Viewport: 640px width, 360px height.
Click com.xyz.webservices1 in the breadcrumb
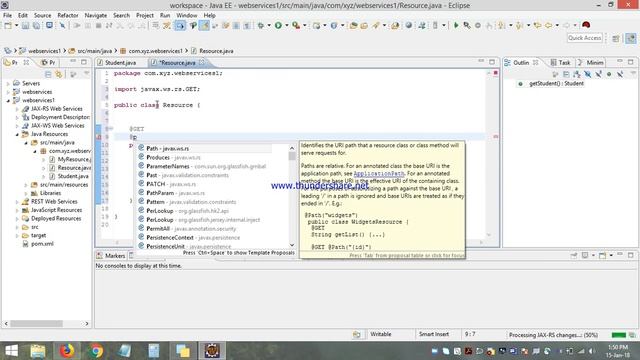156,51
